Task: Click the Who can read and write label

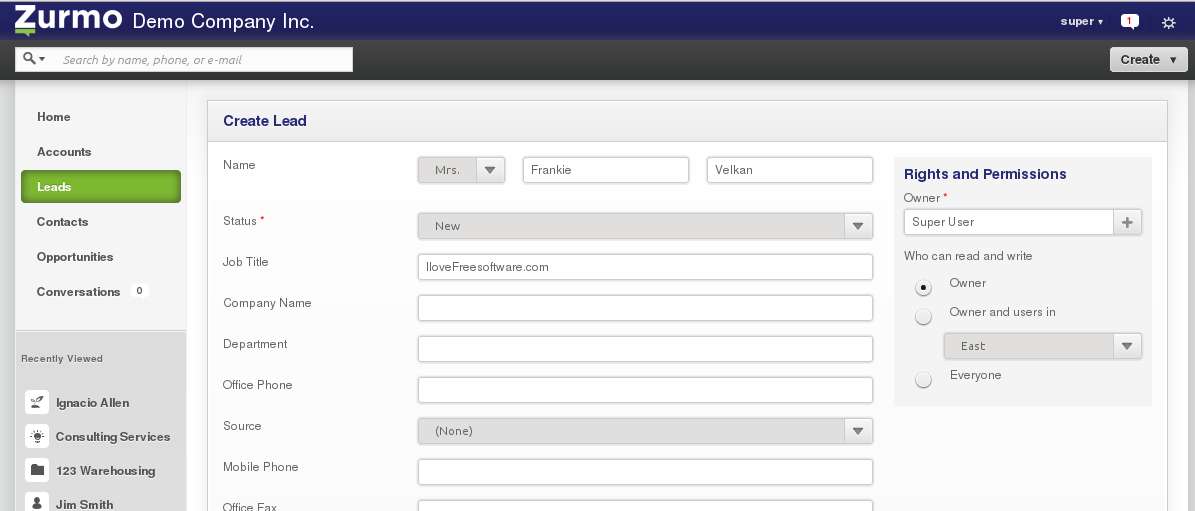Action: (x=968, y=256)
